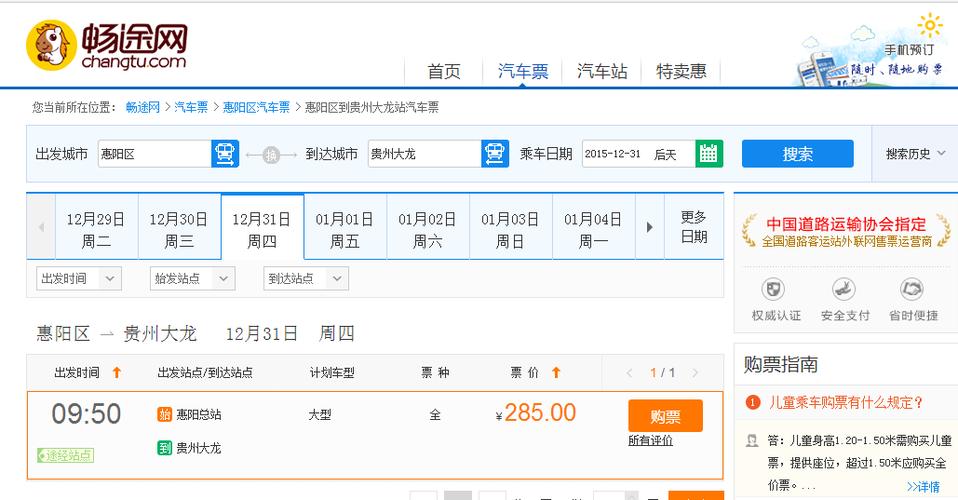Click the orange 始 station icon
958x500 pixels.
(x=164, y=414)
